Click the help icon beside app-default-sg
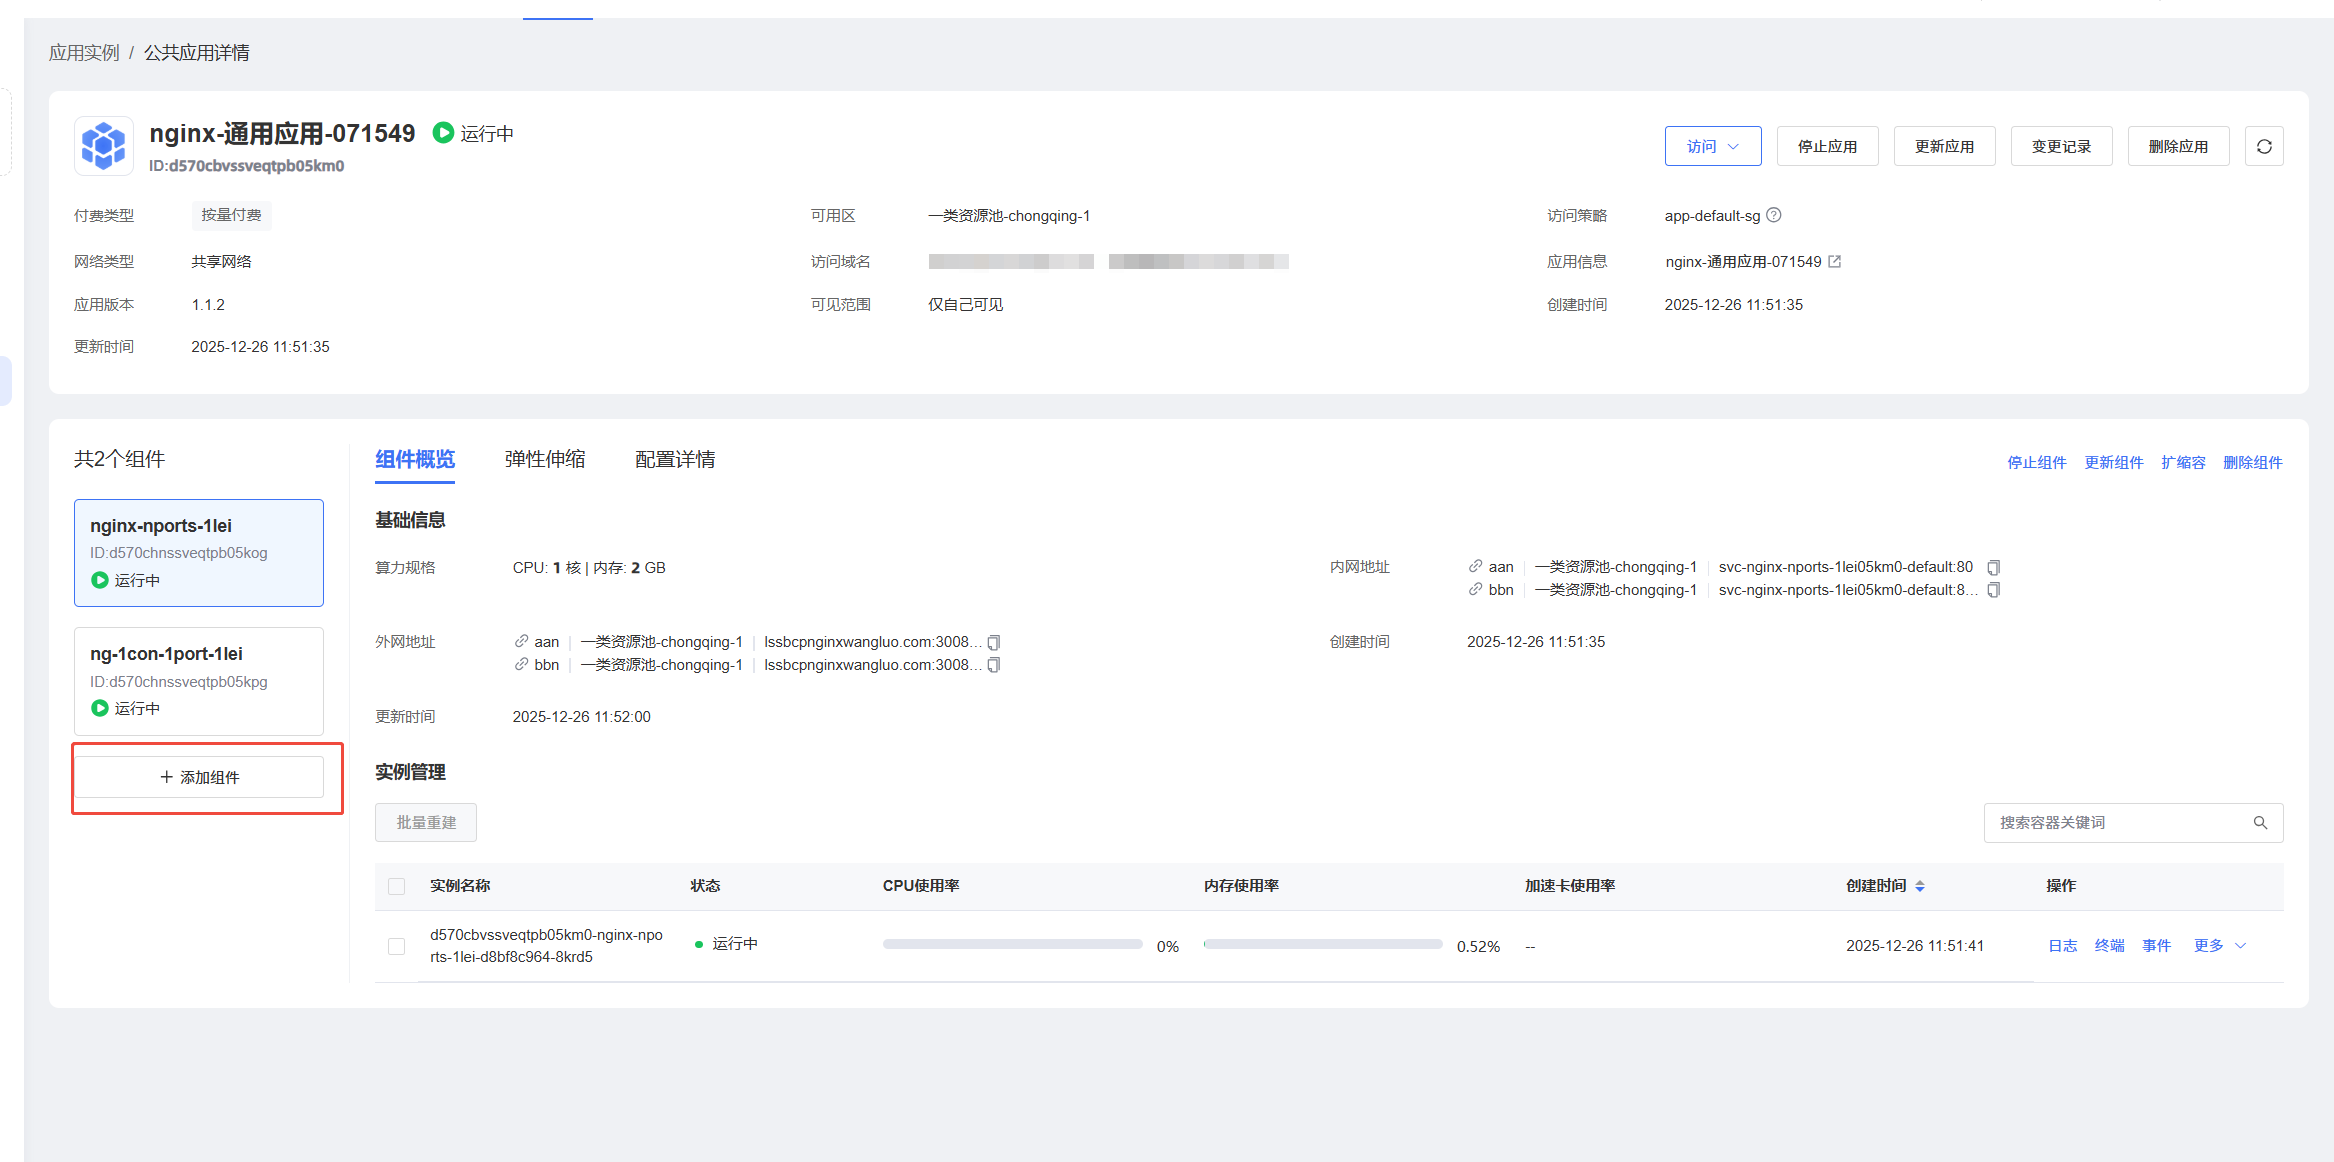This screenshot has height=1162, width=2334. point(1774,215)
